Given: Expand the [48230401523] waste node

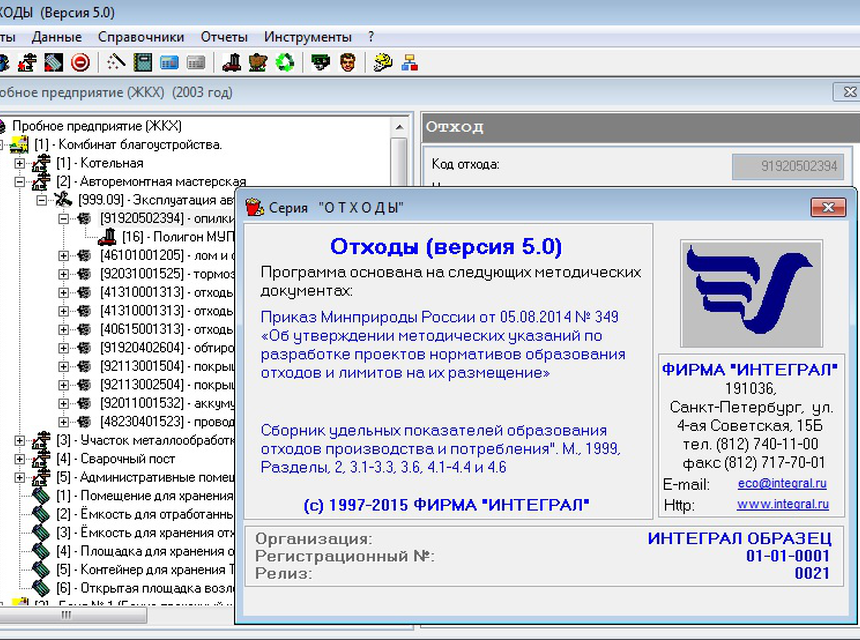Looking at the screenshot, I should (64, 422).
